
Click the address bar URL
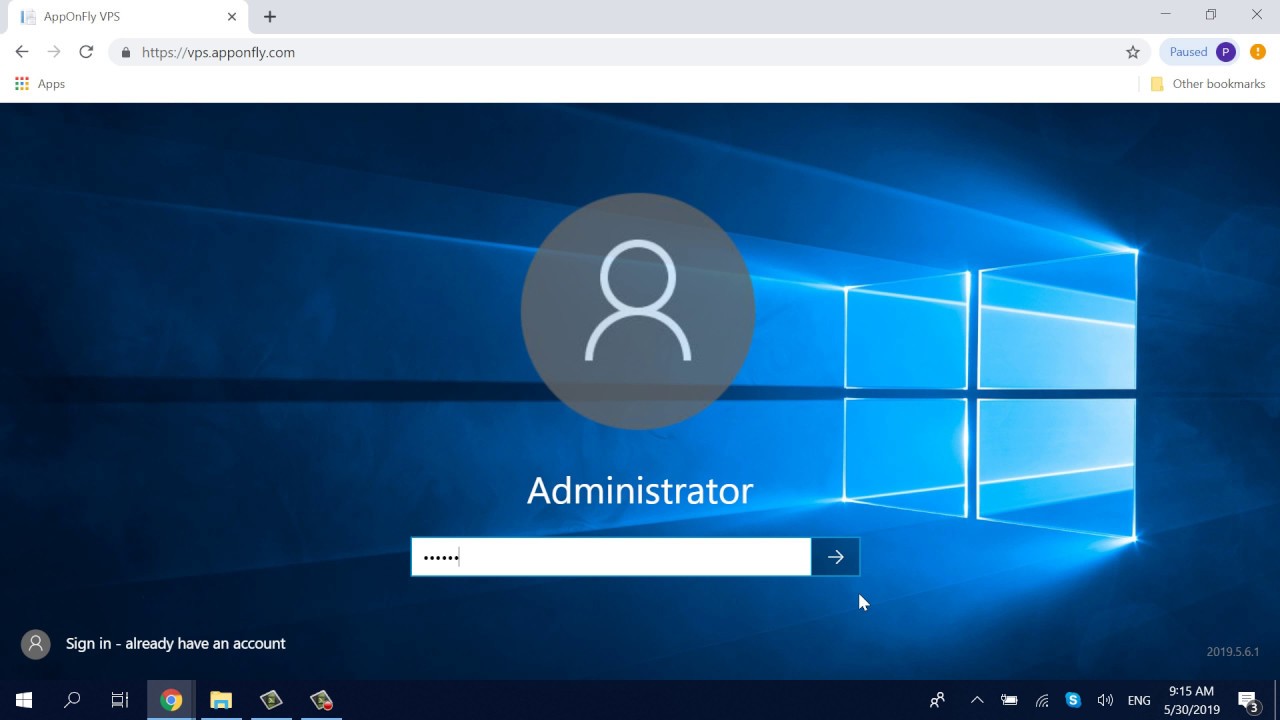click(x=218, y=52)
